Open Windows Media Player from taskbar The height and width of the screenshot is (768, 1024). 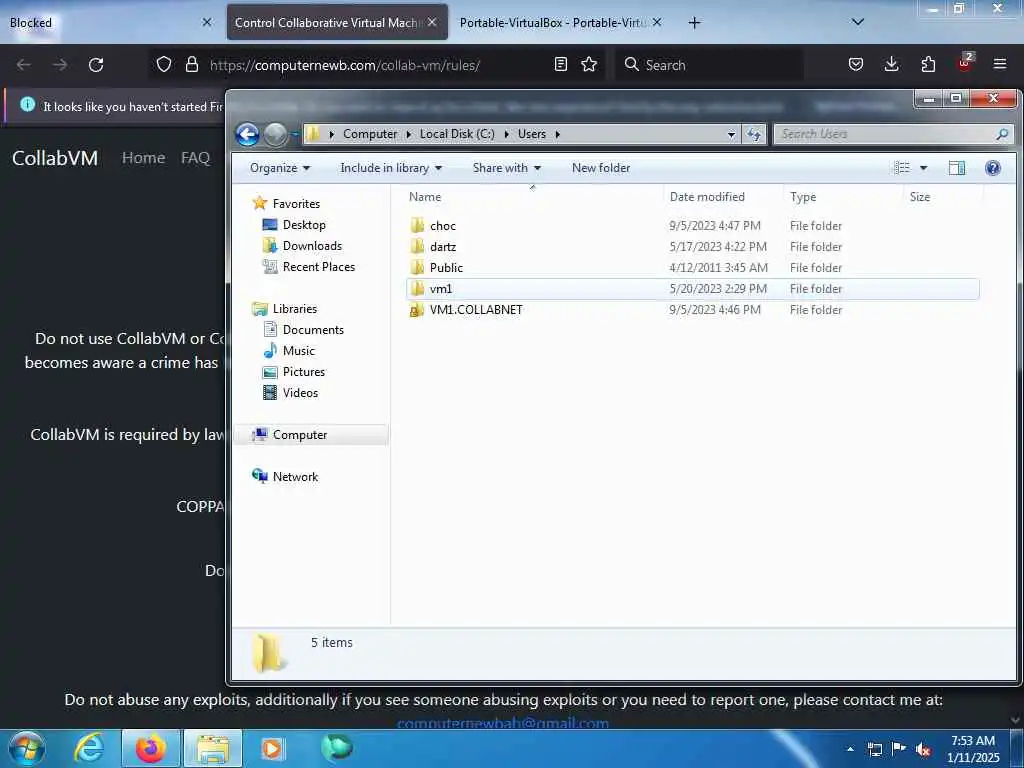[272, 748]
